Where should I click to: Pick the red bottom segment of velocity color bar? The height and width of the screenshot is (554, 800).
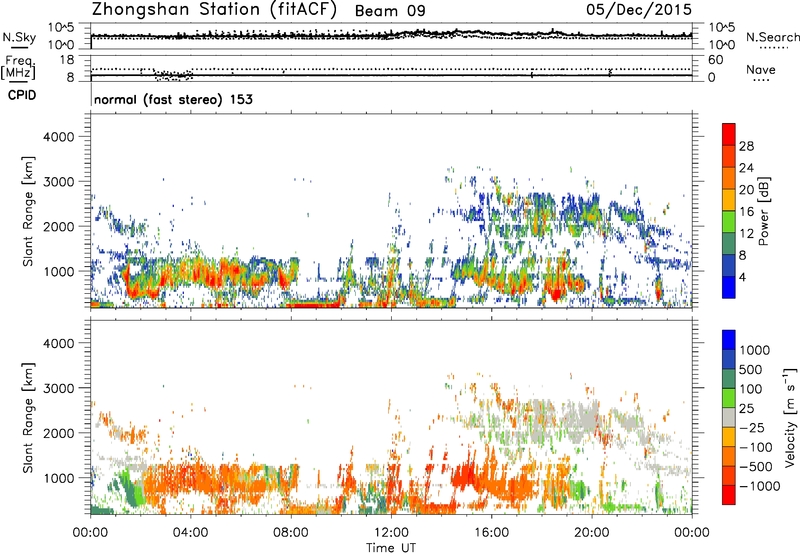(729, 495)
